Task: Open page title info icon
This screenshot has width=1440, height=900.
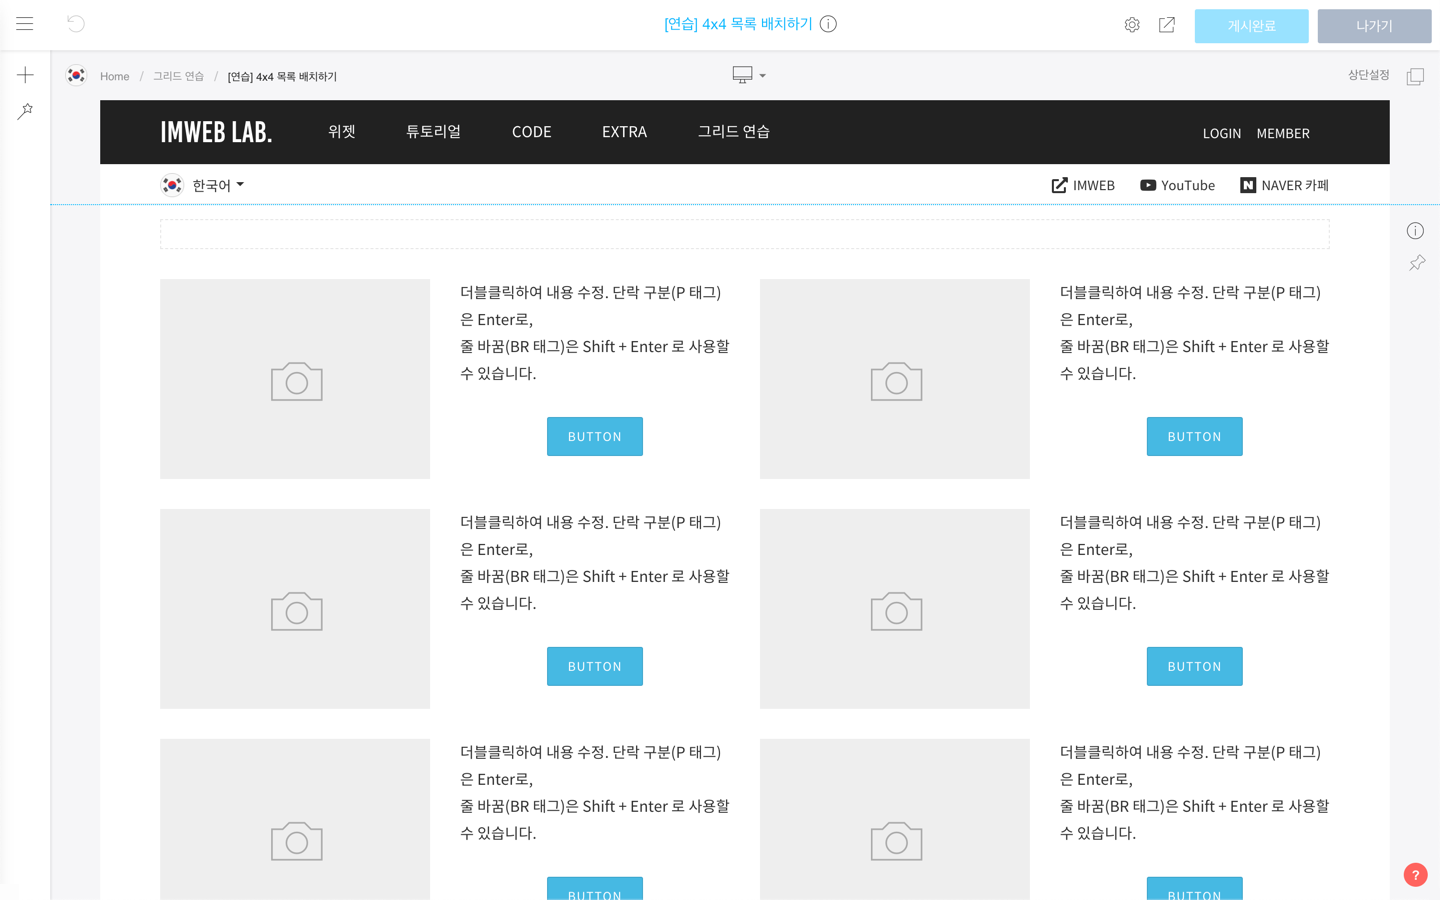Action: (828, 24)
